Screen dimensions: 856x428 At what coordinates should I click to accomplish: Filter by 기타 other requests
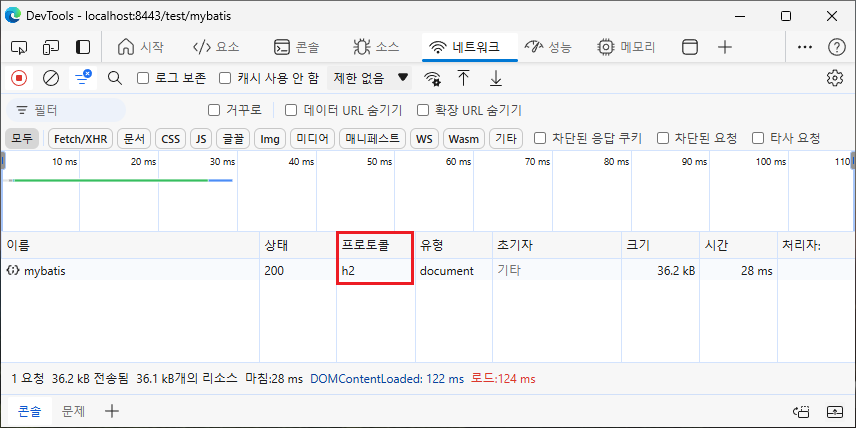tap(506, 139)
